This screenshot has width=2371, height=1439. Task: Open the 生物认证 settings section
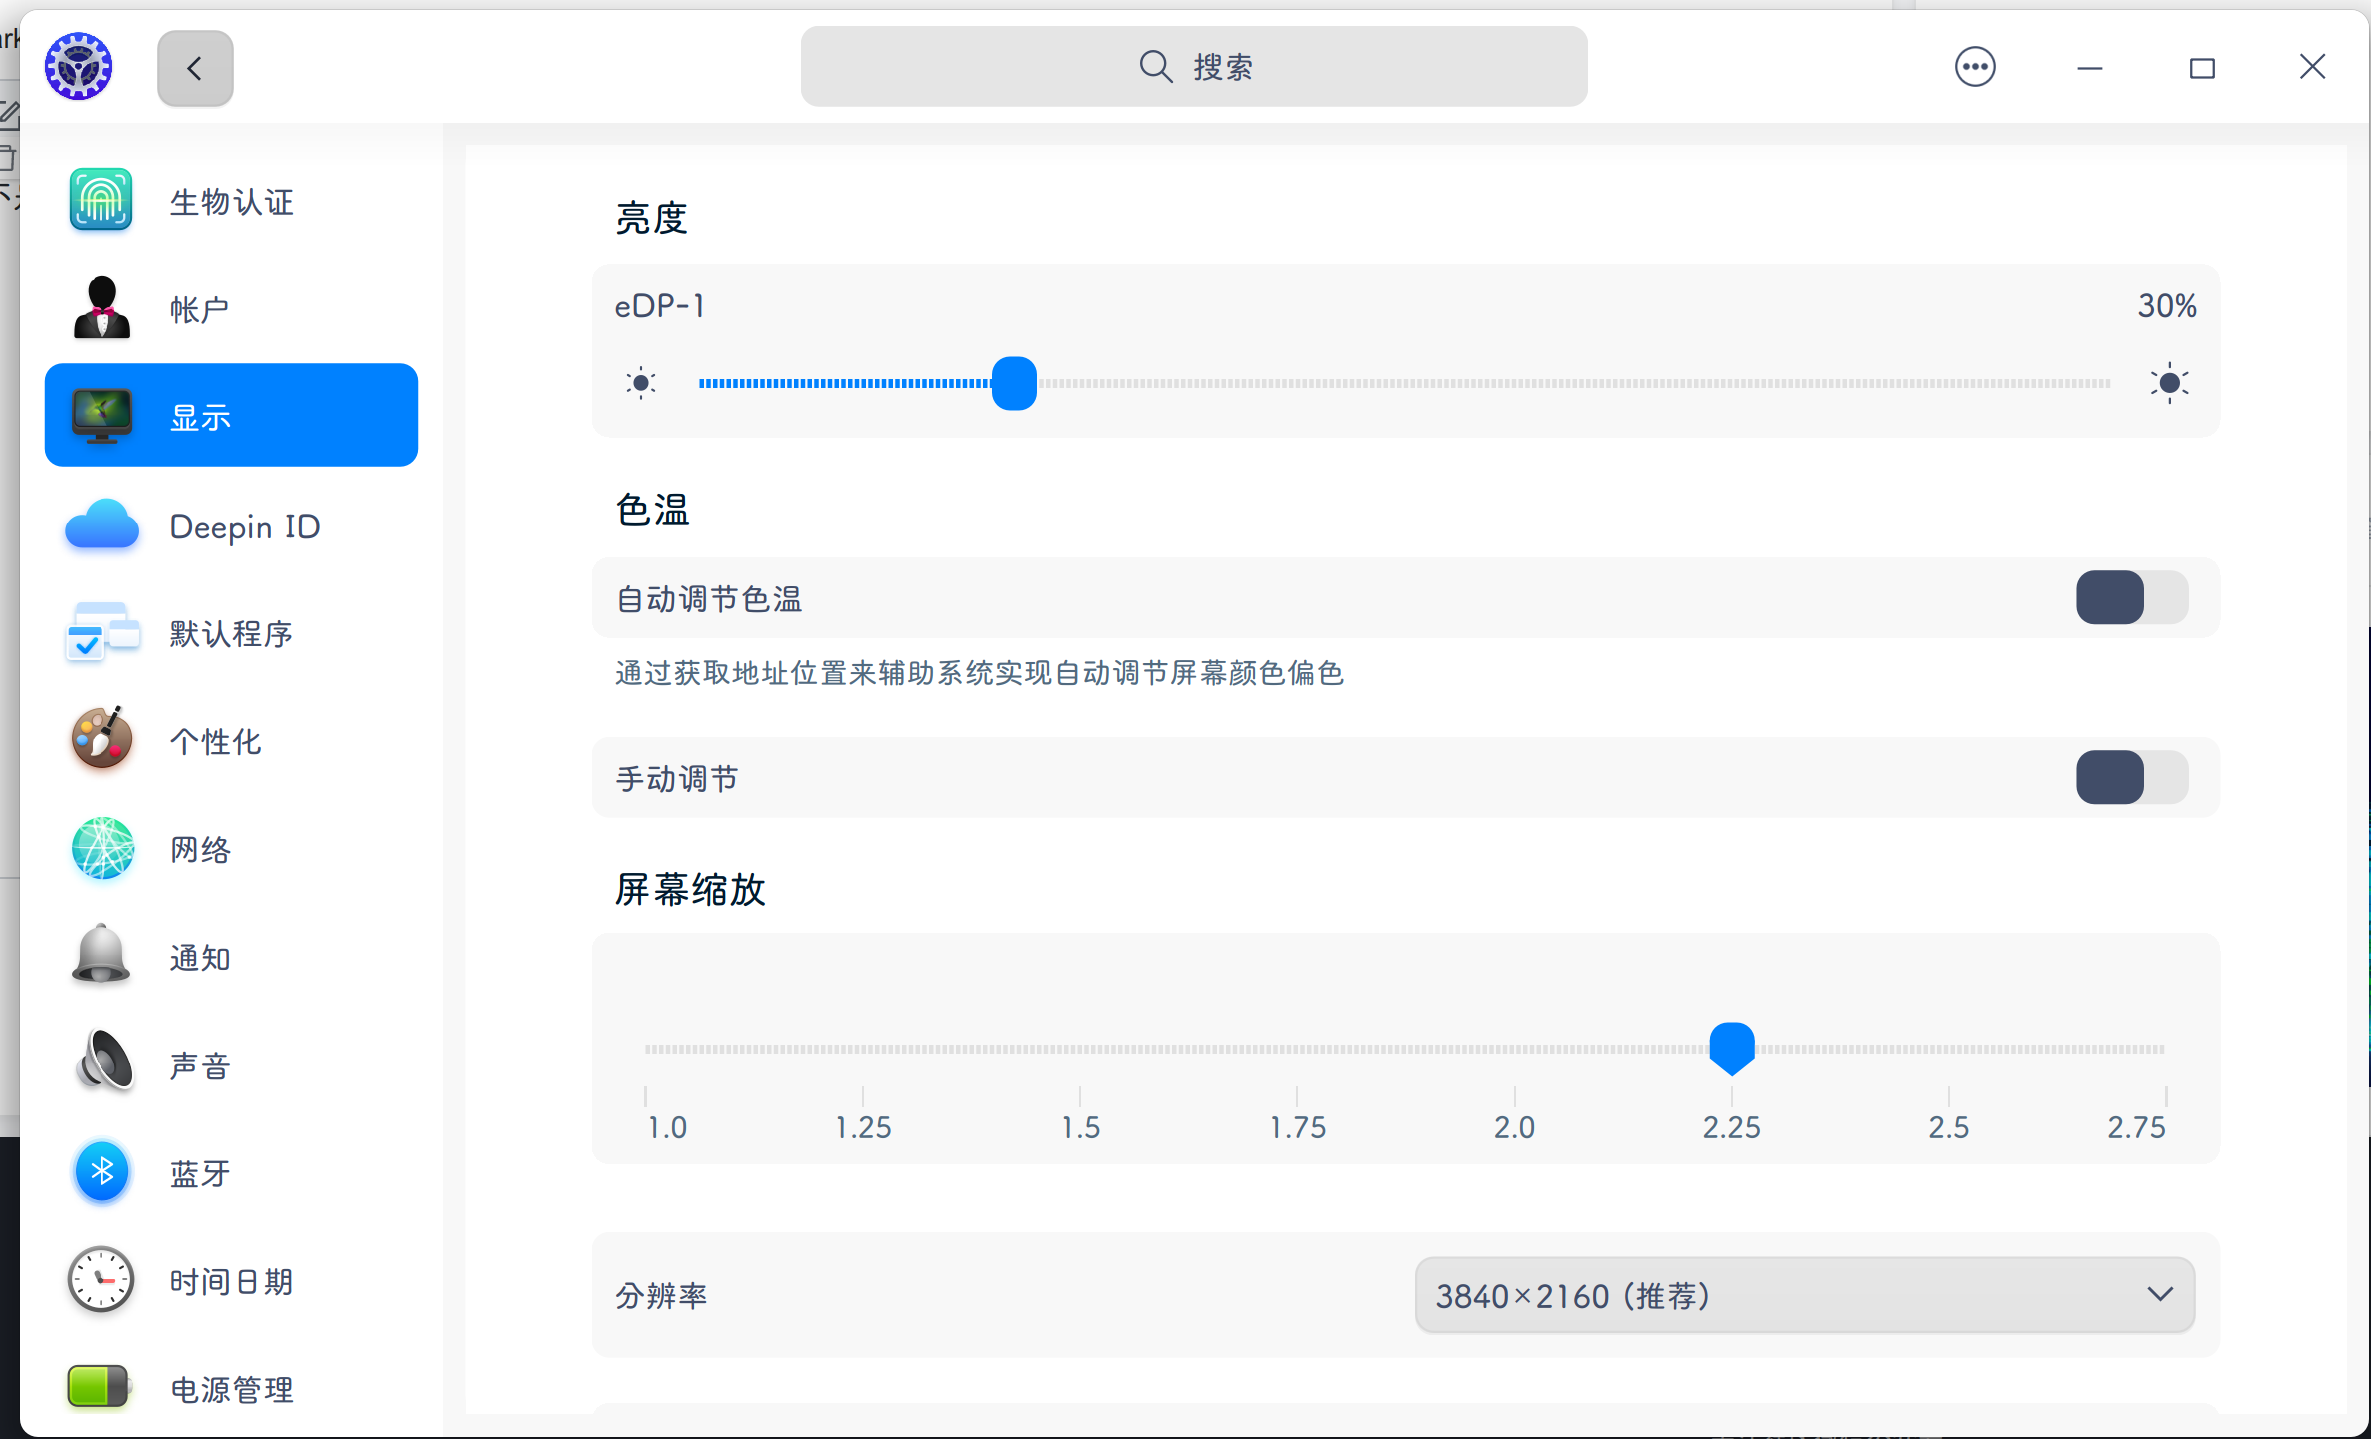pos(231,201)
